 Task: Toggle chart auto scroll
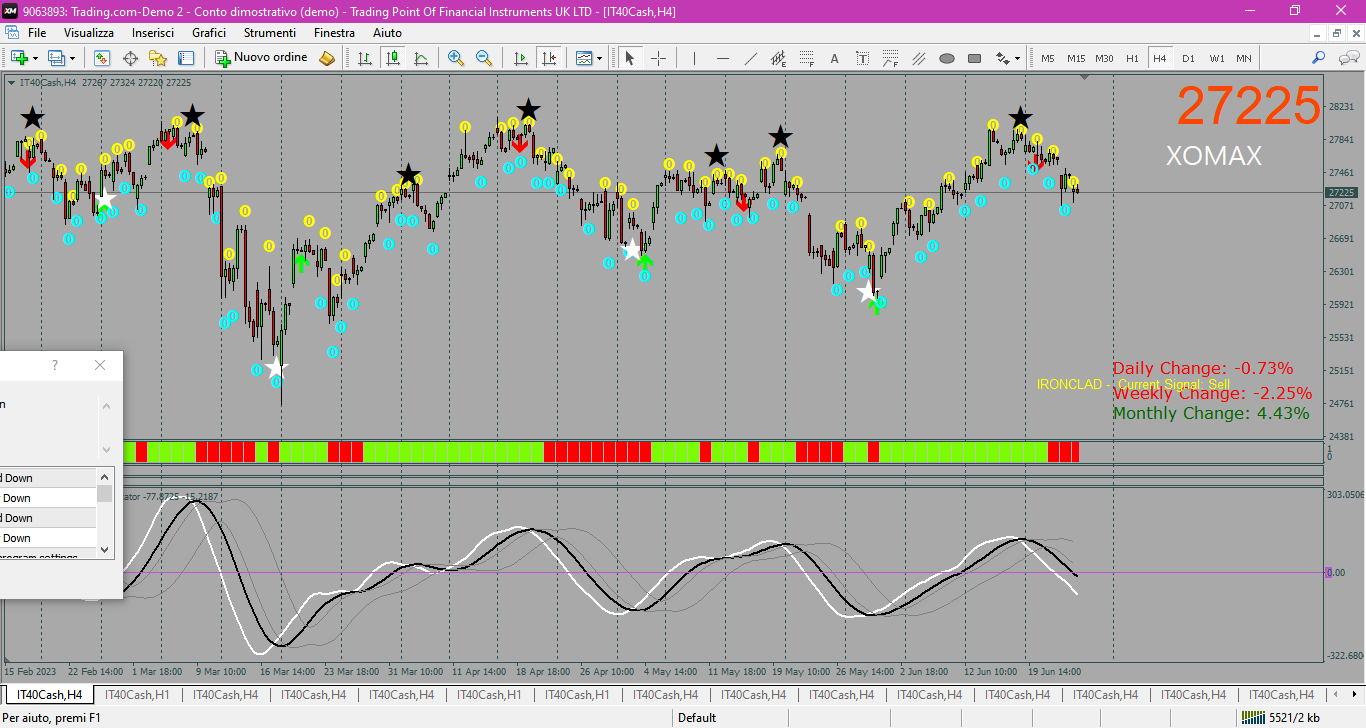click(520, 58)
